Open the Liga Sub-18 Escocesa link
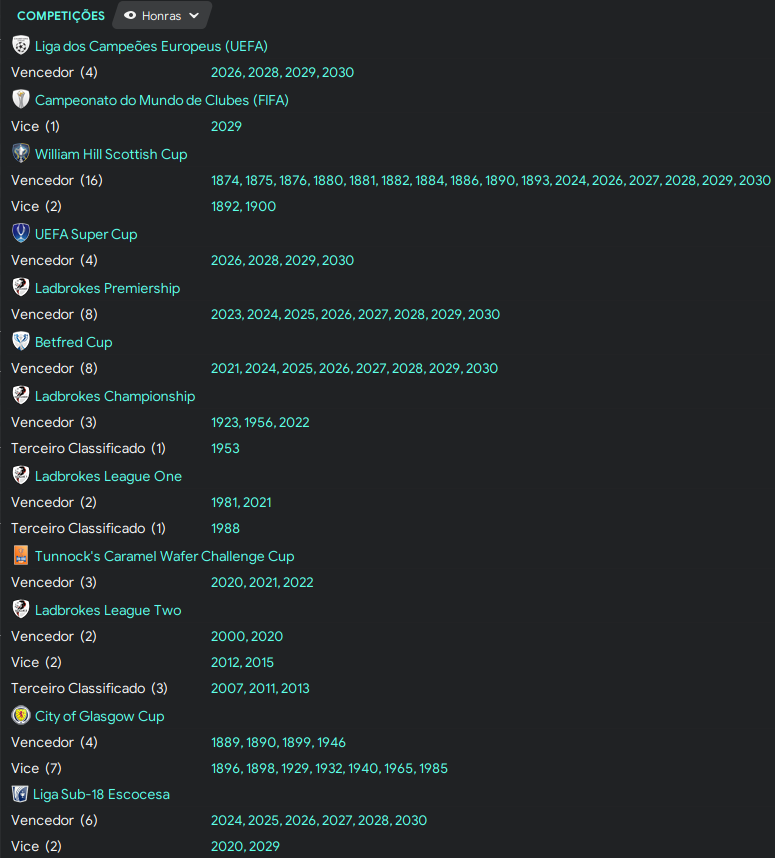The image size is (775, 858). (x=101, y=795)
